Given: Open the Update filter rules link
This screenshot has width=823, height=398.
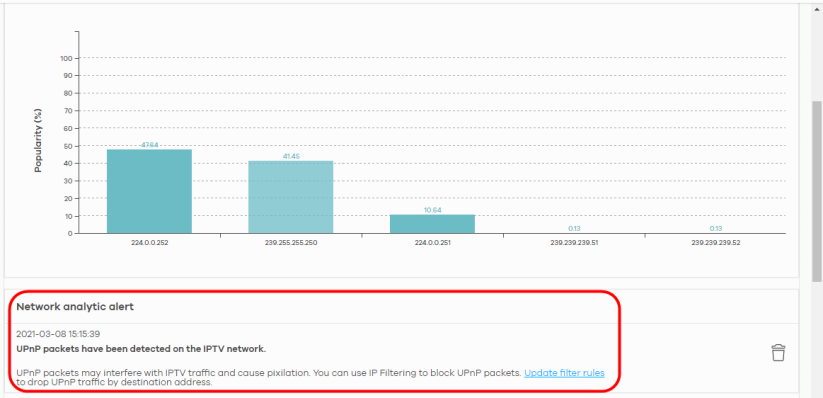Looking at the screenshot, I should pos(564,373).
